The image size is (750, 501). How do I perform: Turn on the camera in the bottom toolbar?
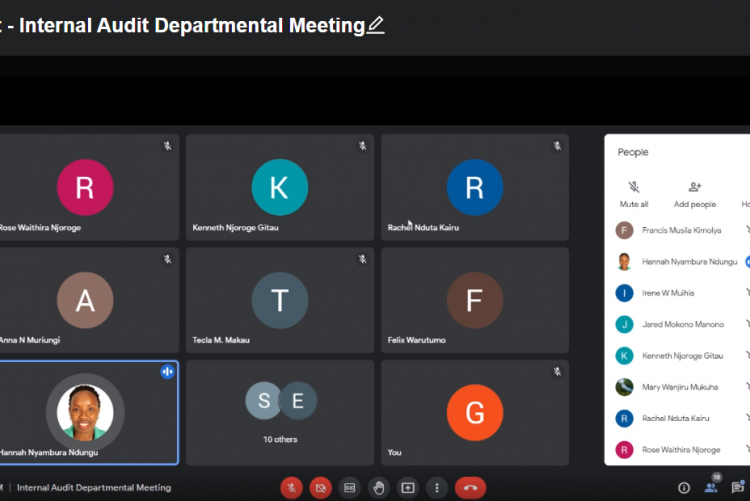(320, 488)
